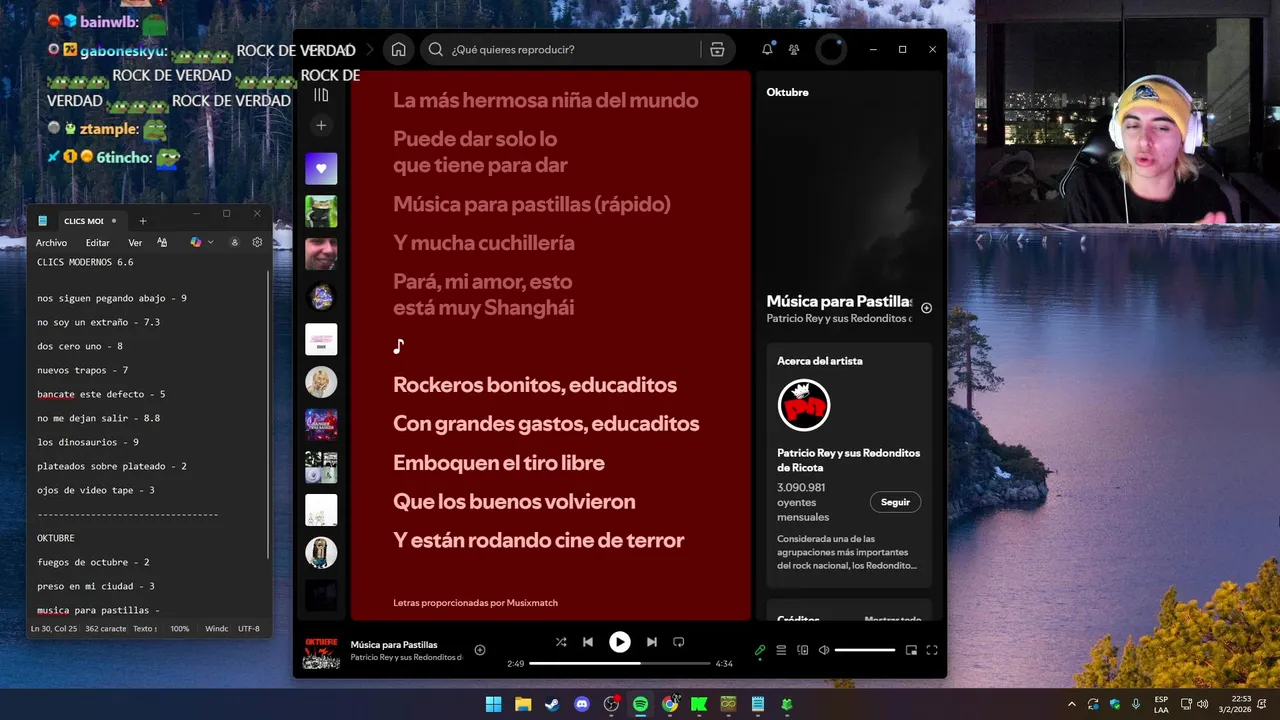Open the Notepad account icon
The image size is (1280, 720).
coord(234,242)
